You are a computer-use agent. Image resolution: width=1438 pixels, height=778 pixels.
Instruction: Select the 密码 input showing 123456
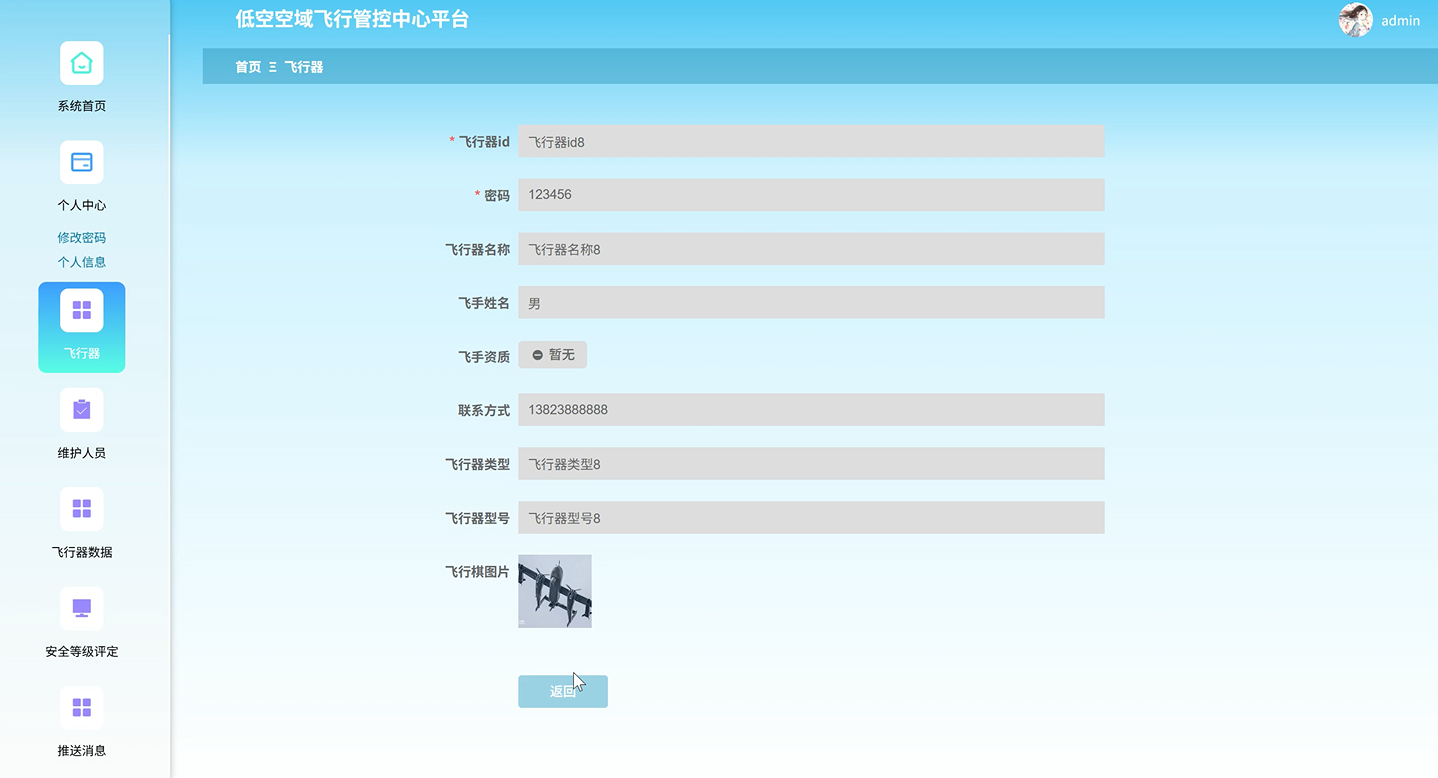point(810,194)
